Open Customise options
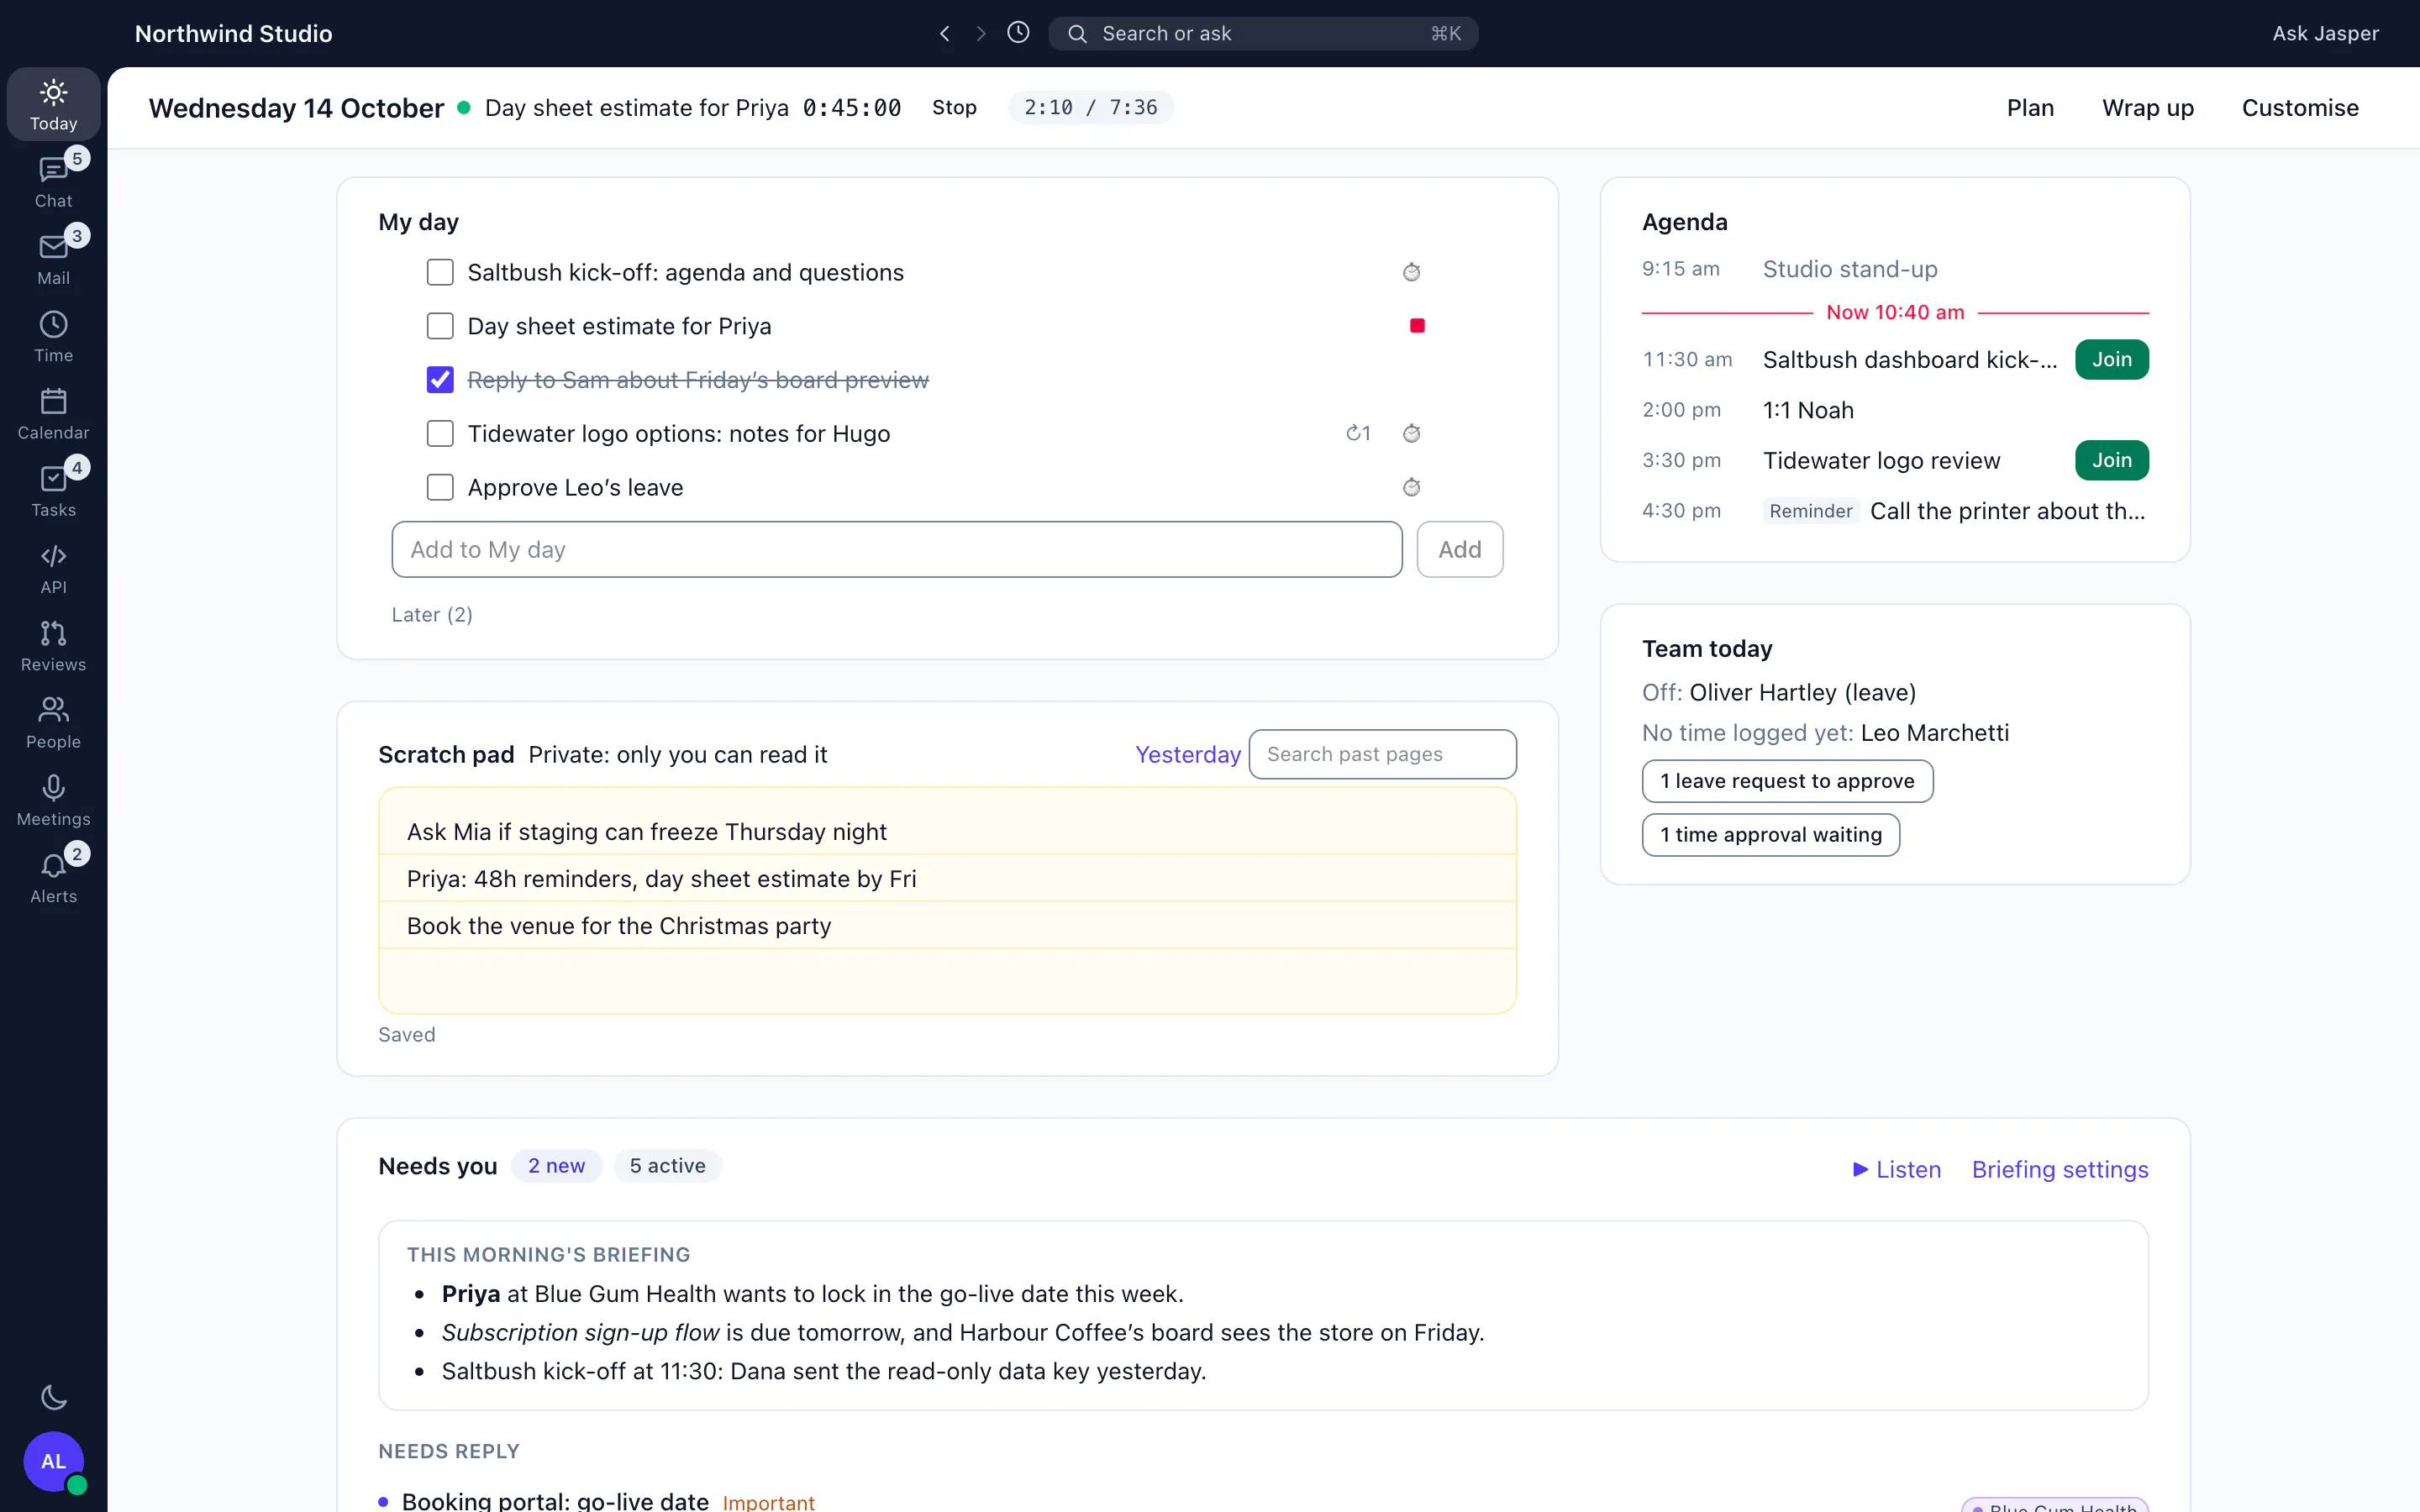 2300,108
